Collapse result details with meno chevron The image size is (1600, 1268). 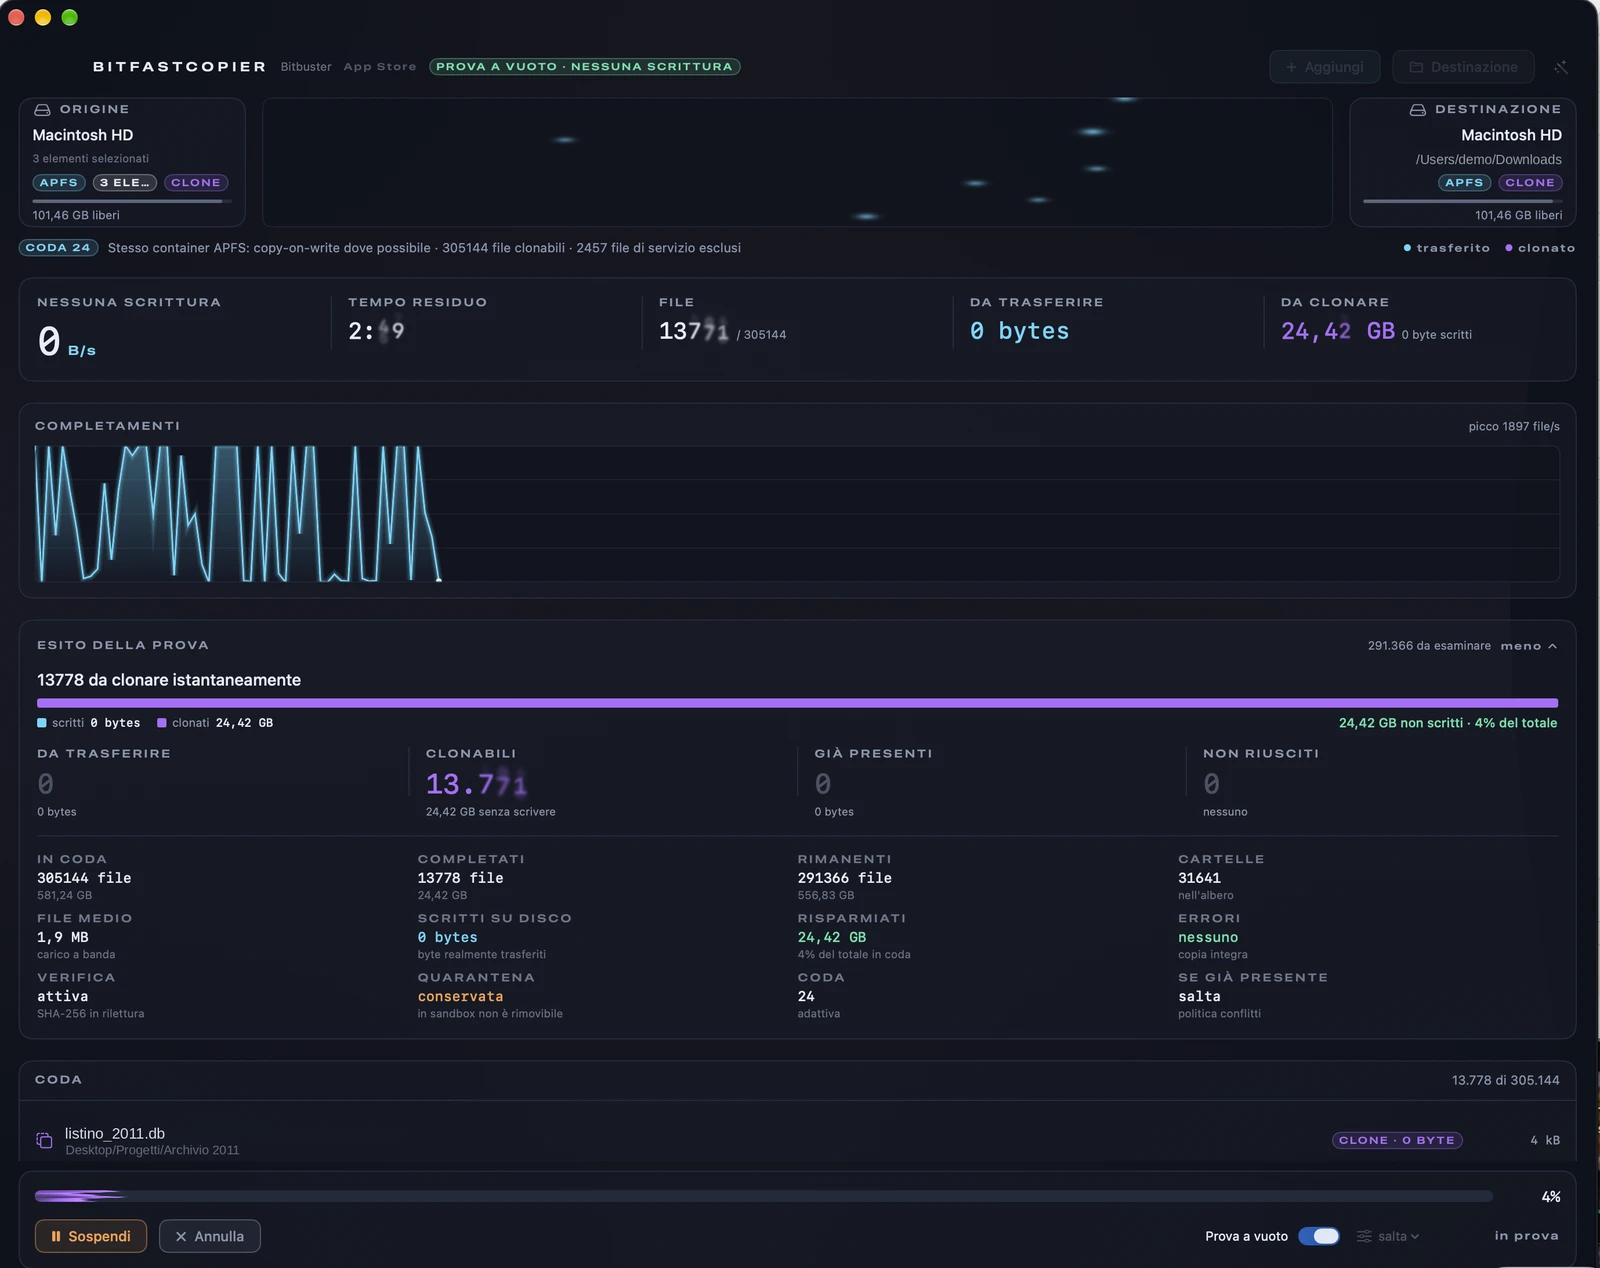1529,646
